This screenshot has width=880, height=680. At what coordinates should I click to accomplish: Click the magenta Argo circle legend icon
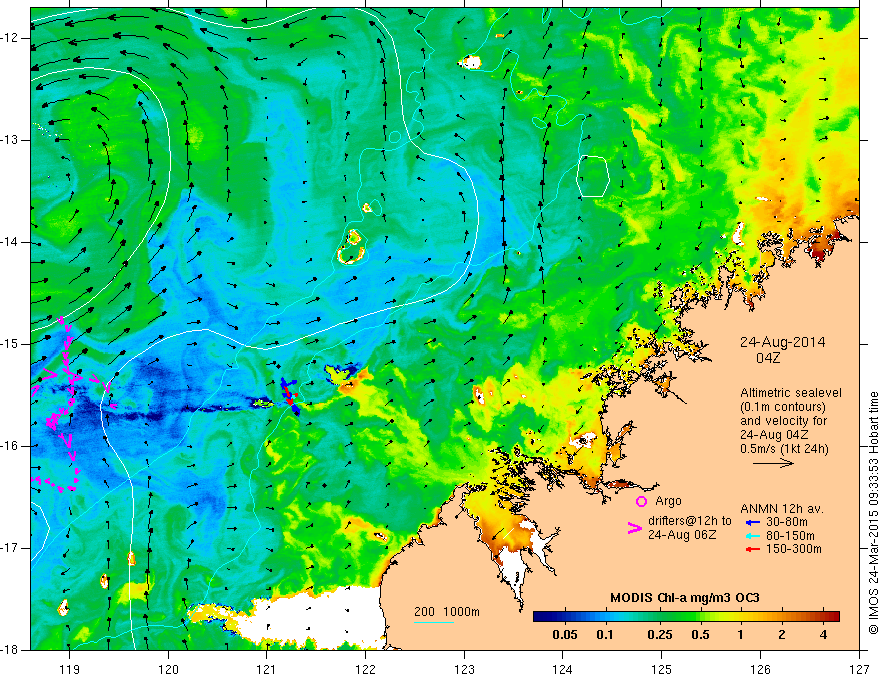[641, 501]
